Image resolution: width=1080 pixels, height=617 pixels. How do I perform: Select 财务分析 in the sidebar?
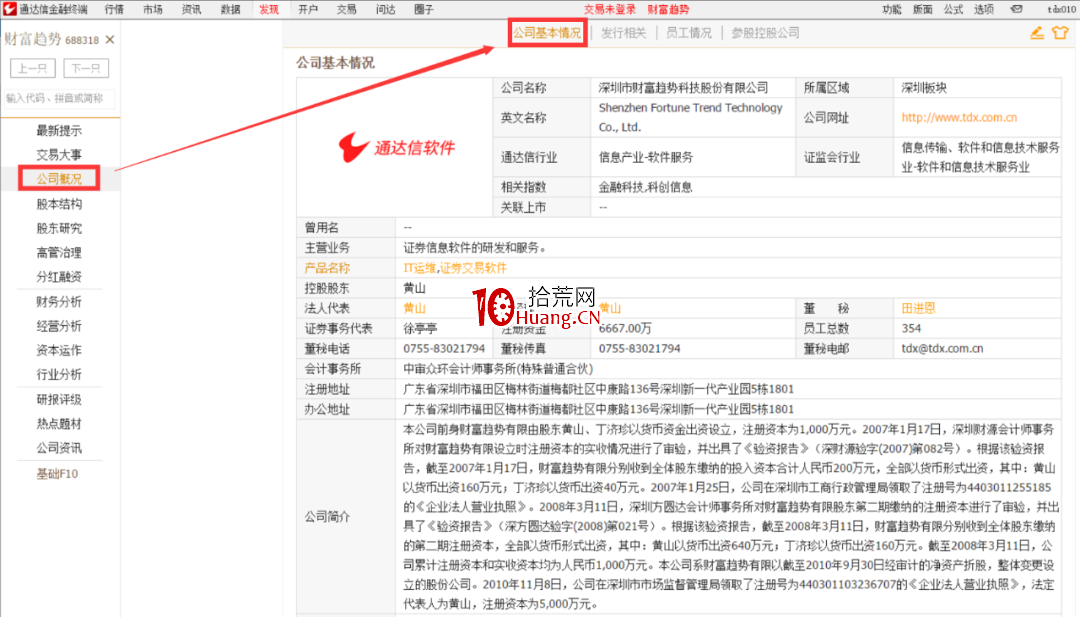pyautogui.click(x=59, y=302)
